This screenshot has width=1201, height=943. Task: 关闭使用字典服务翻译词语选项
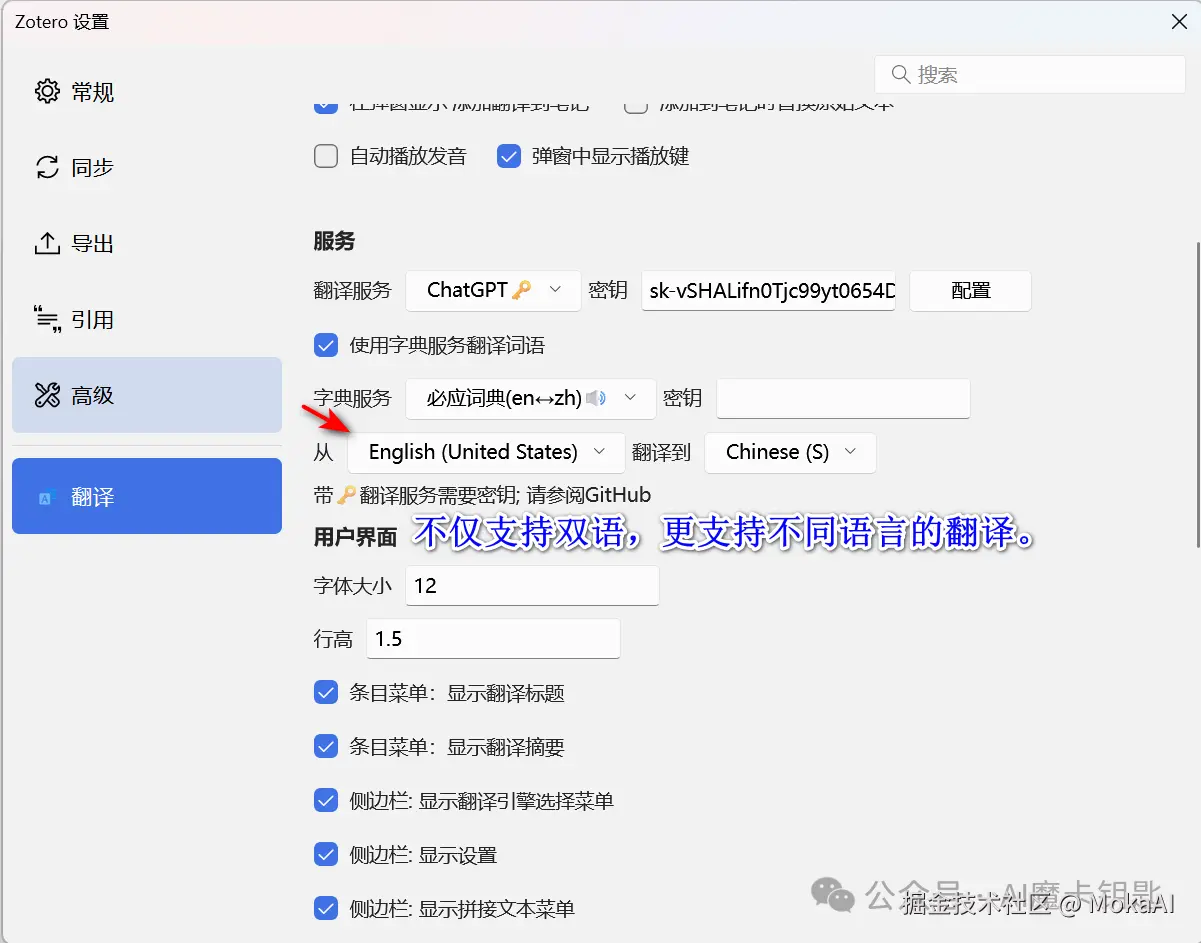tap(325, 345)
